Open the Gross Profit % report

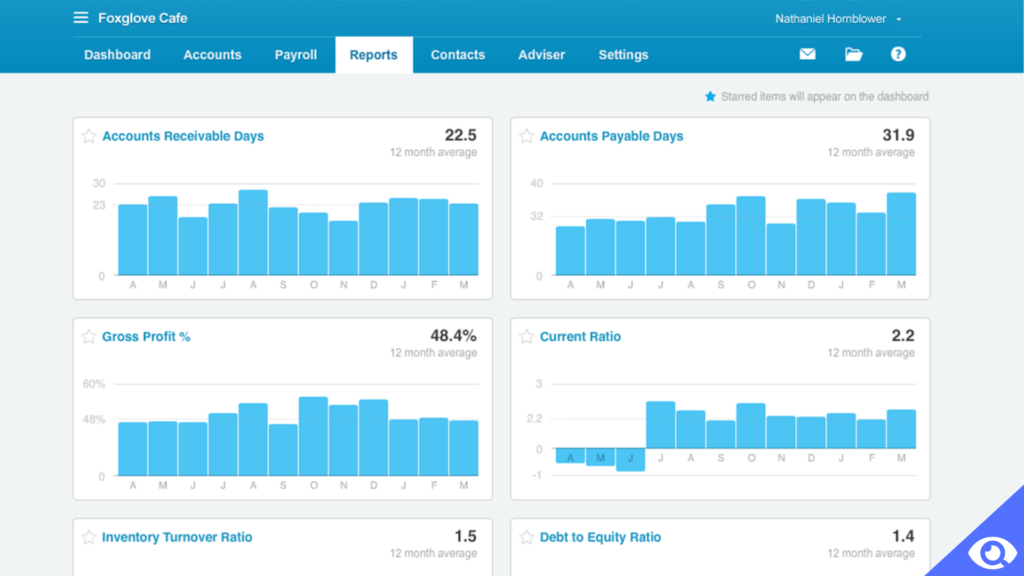pos(148,337)
